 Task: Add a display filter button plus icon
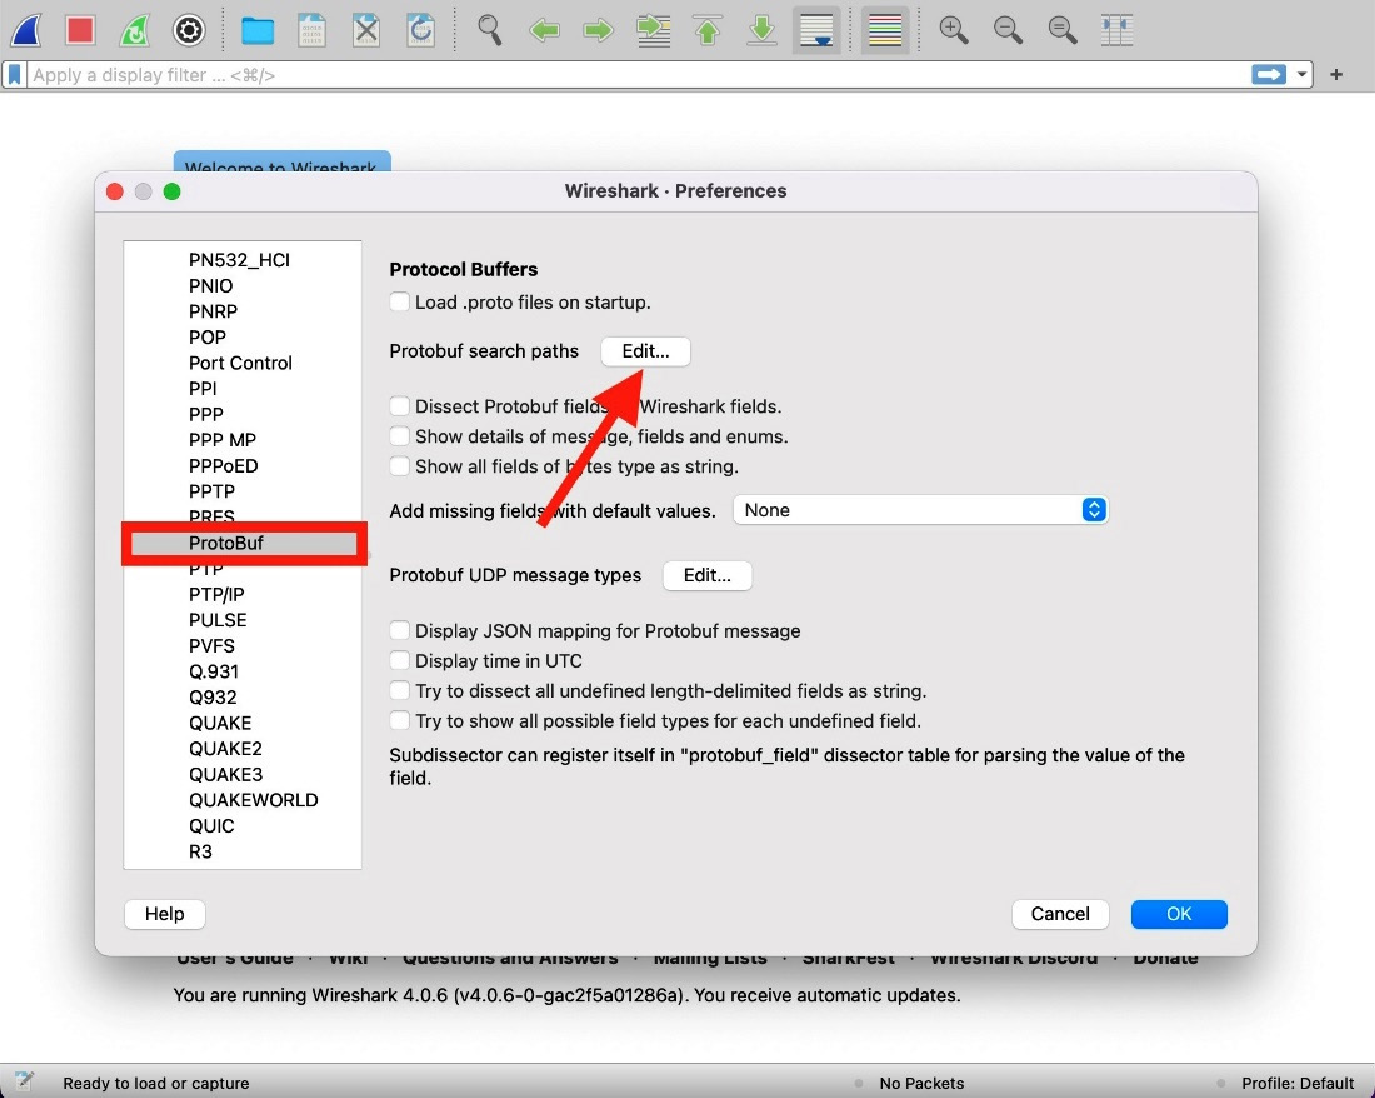coord(1336,75)
